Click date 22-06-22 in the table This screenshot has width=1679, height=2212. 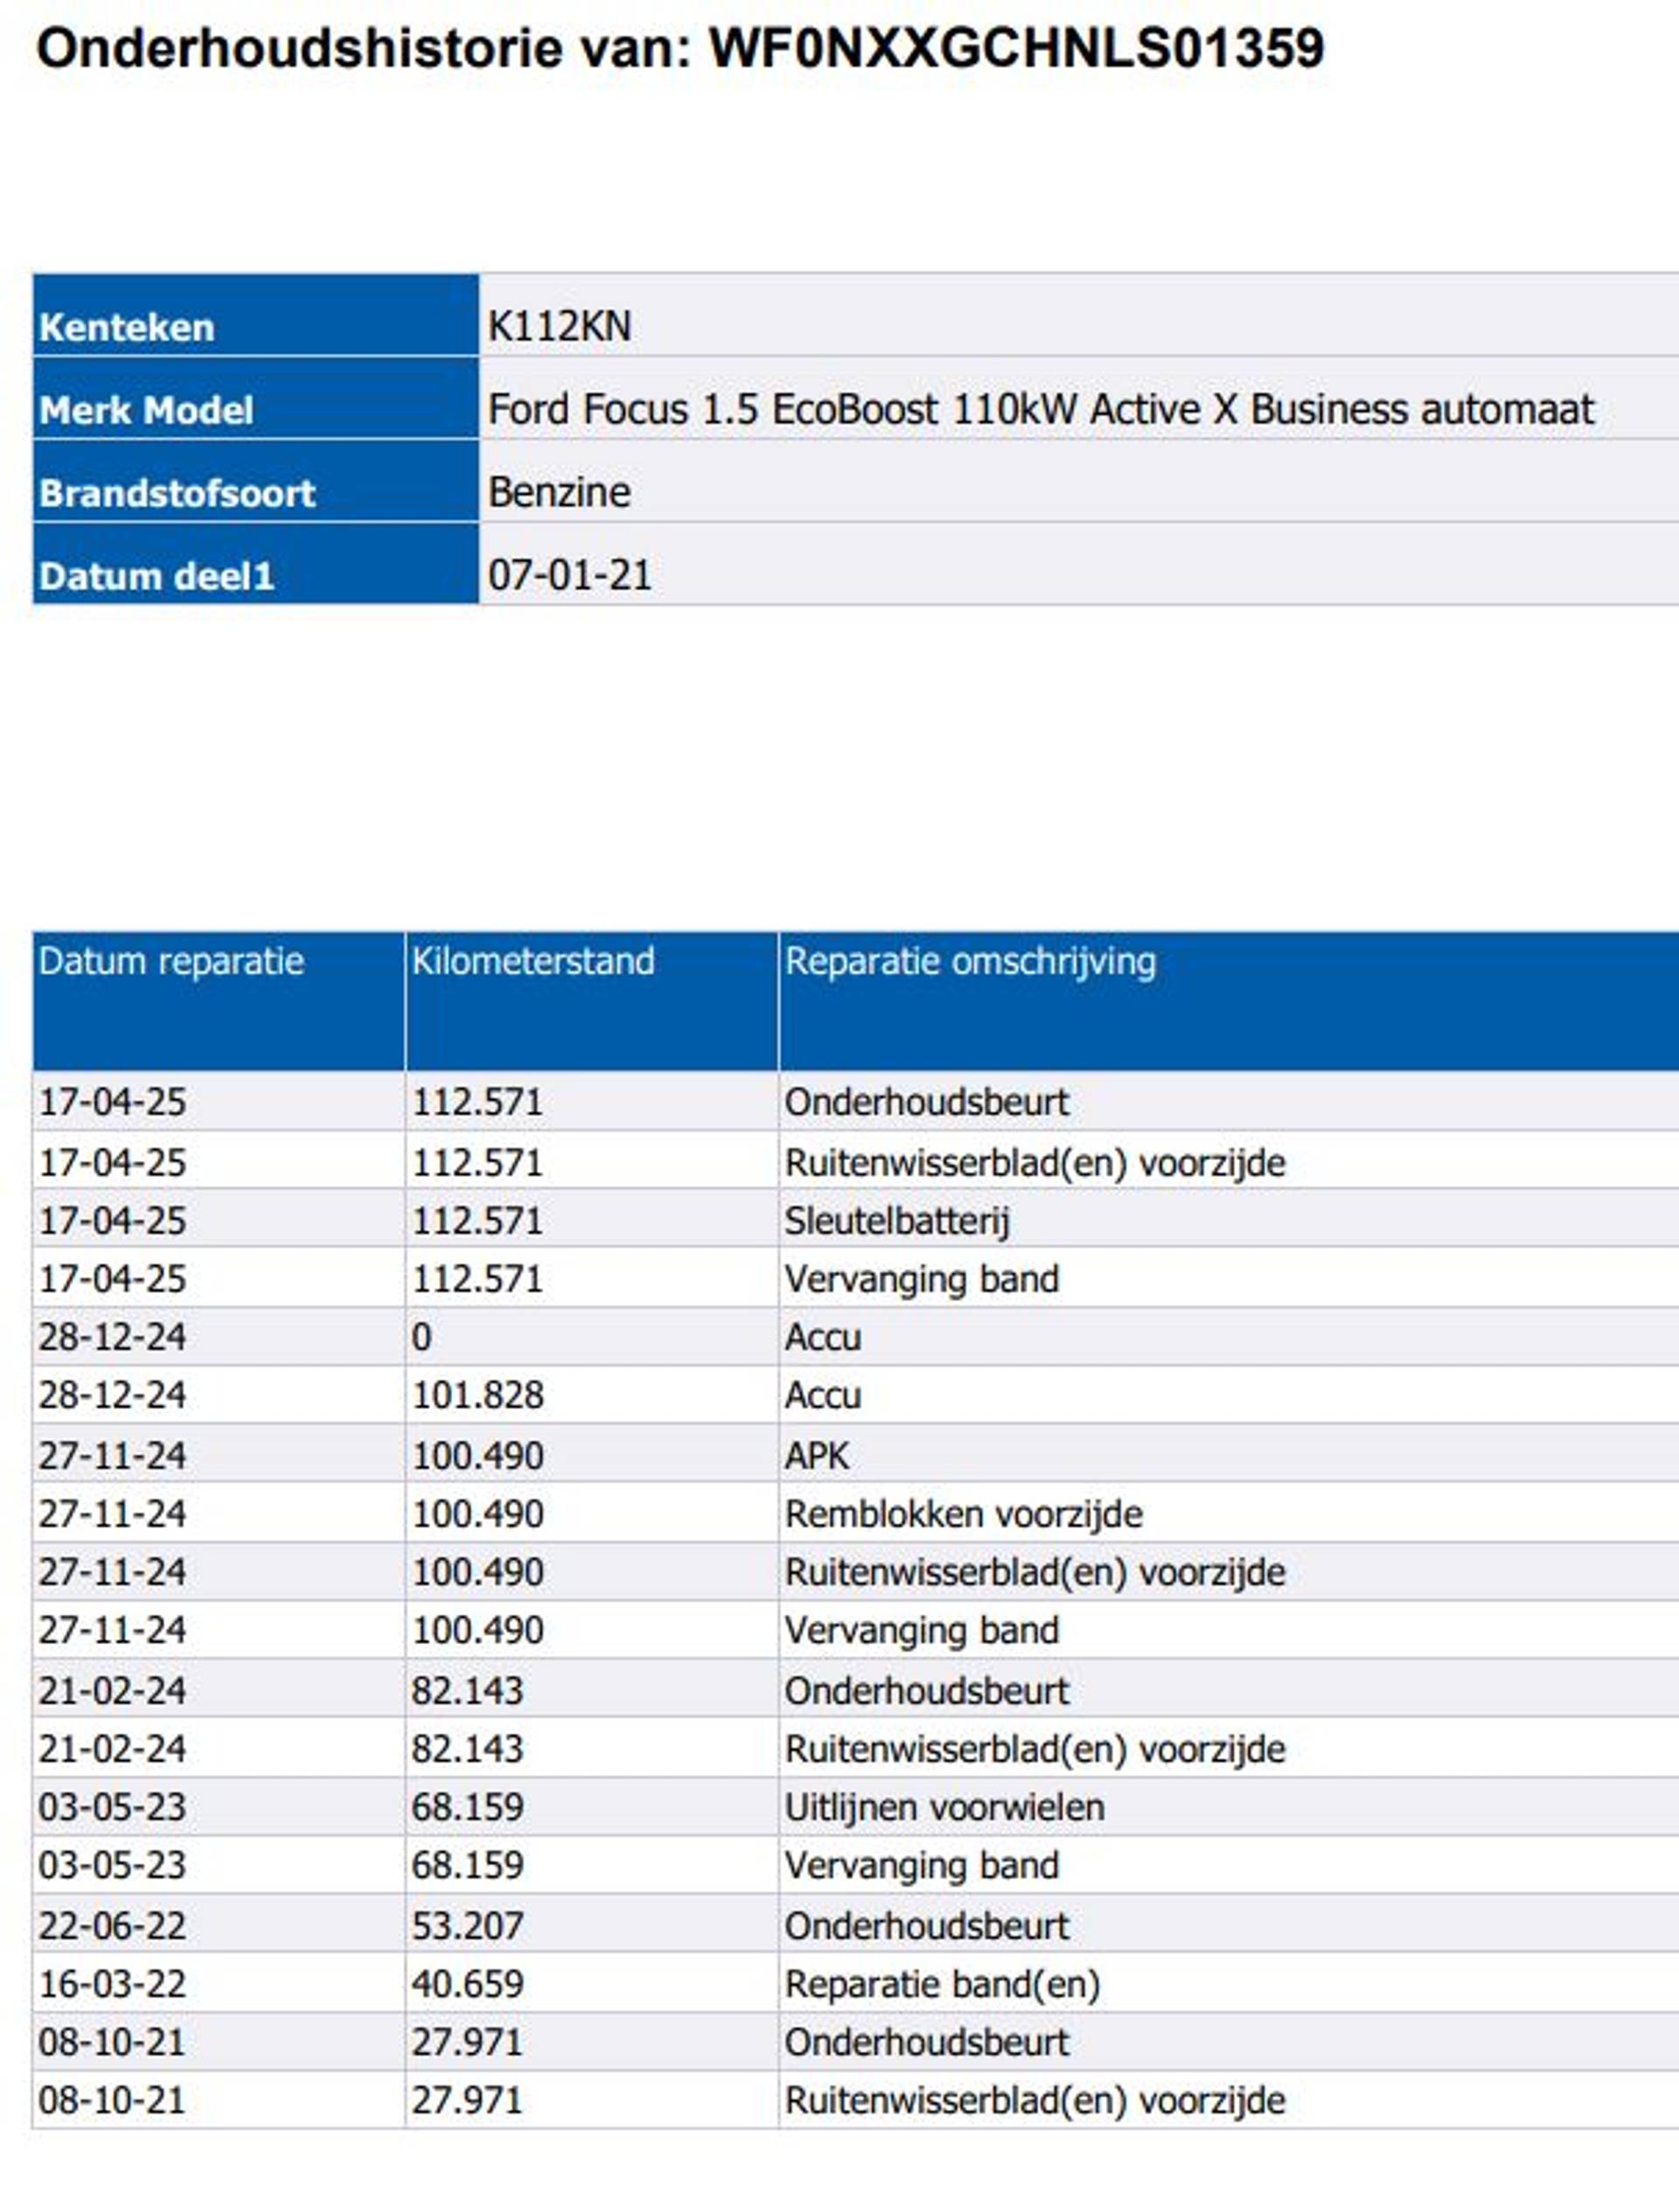pos(112,1925)
